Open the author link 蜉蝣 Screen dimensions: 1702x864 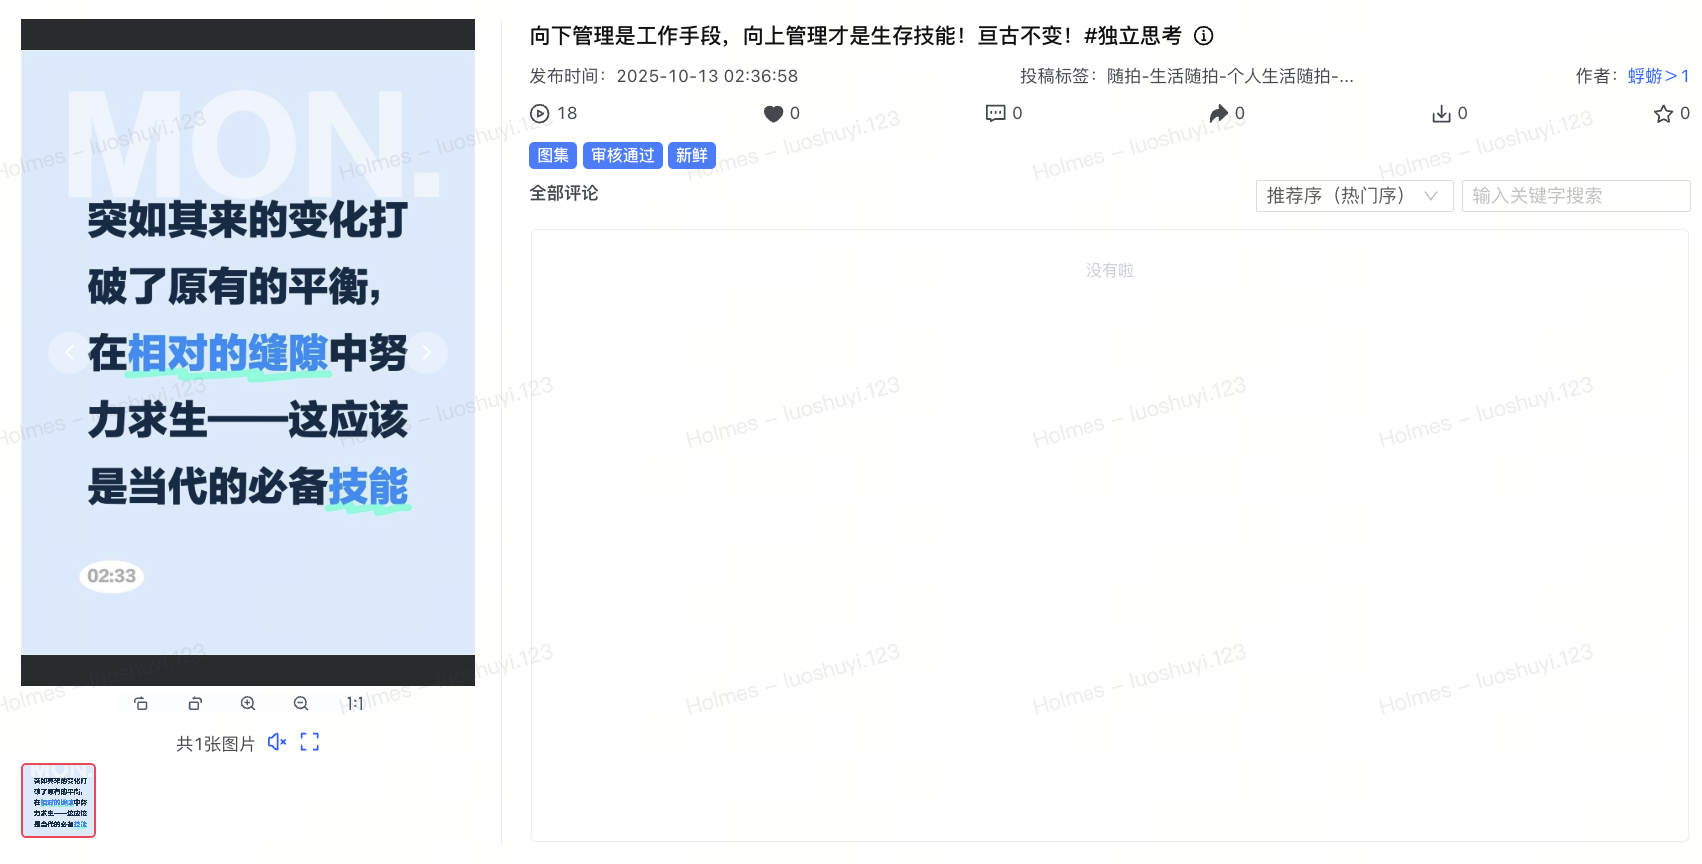[x=1658, y=76]
